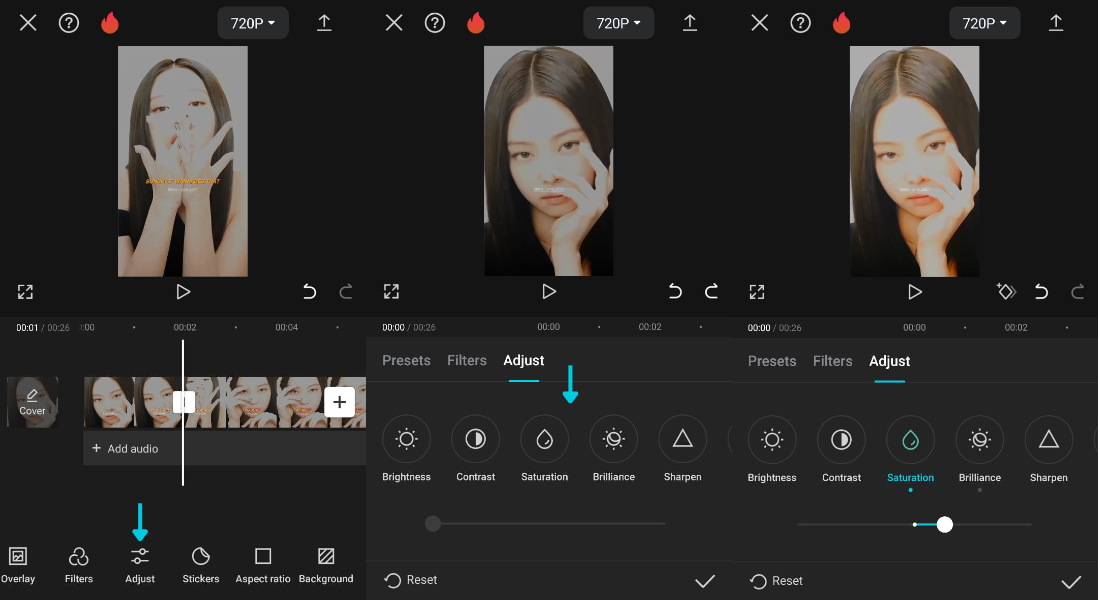Screen dimensions: 1100x600
Task: Choose Brightness adjustment in middle panel
Action: pos(406,449)
